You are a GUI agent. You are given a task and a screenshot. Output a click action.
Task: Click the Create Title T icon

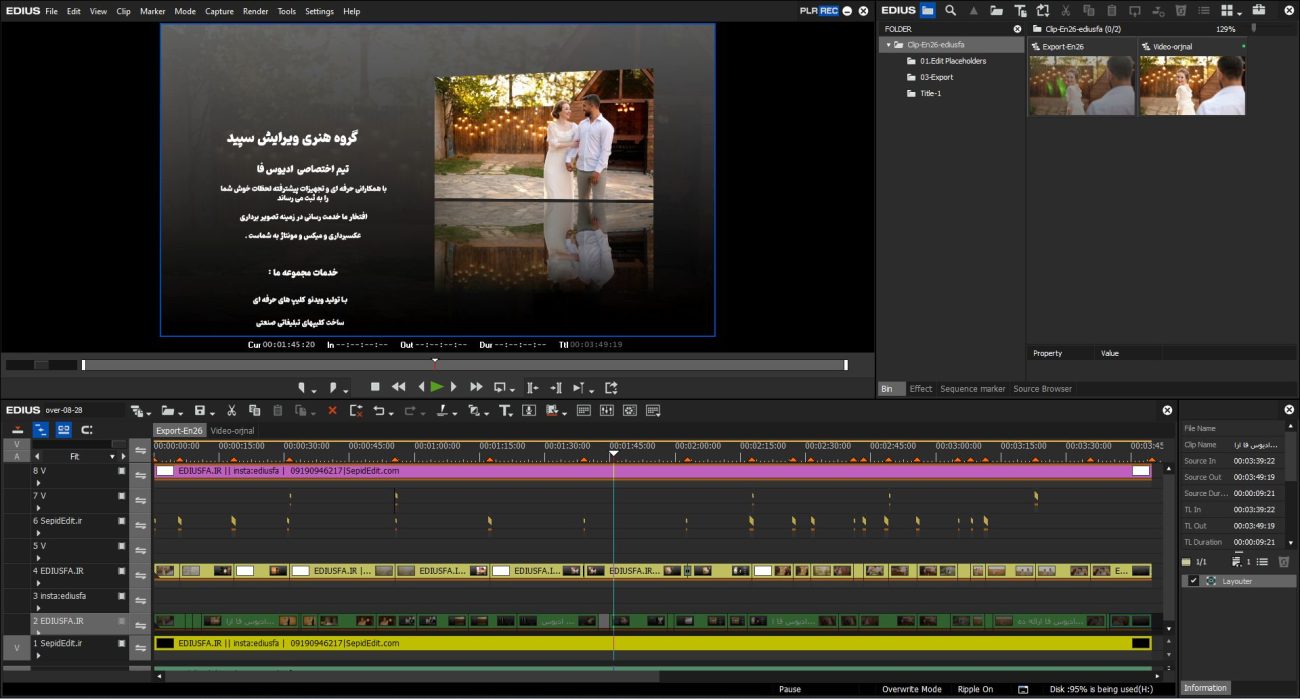504,411
